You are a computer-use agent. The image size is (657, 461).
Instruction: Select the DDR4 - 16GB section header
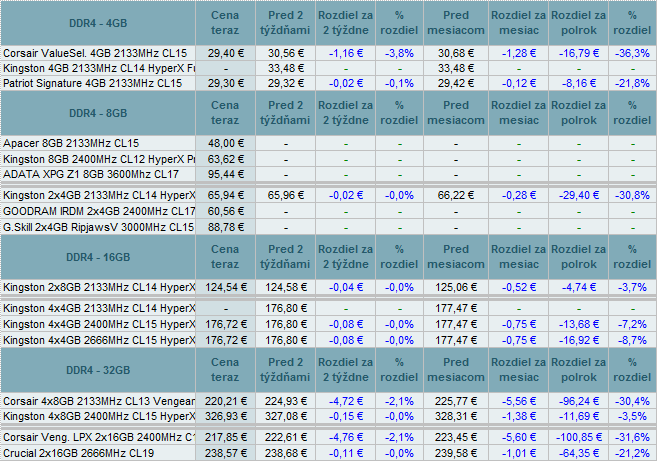click(98, 257)
